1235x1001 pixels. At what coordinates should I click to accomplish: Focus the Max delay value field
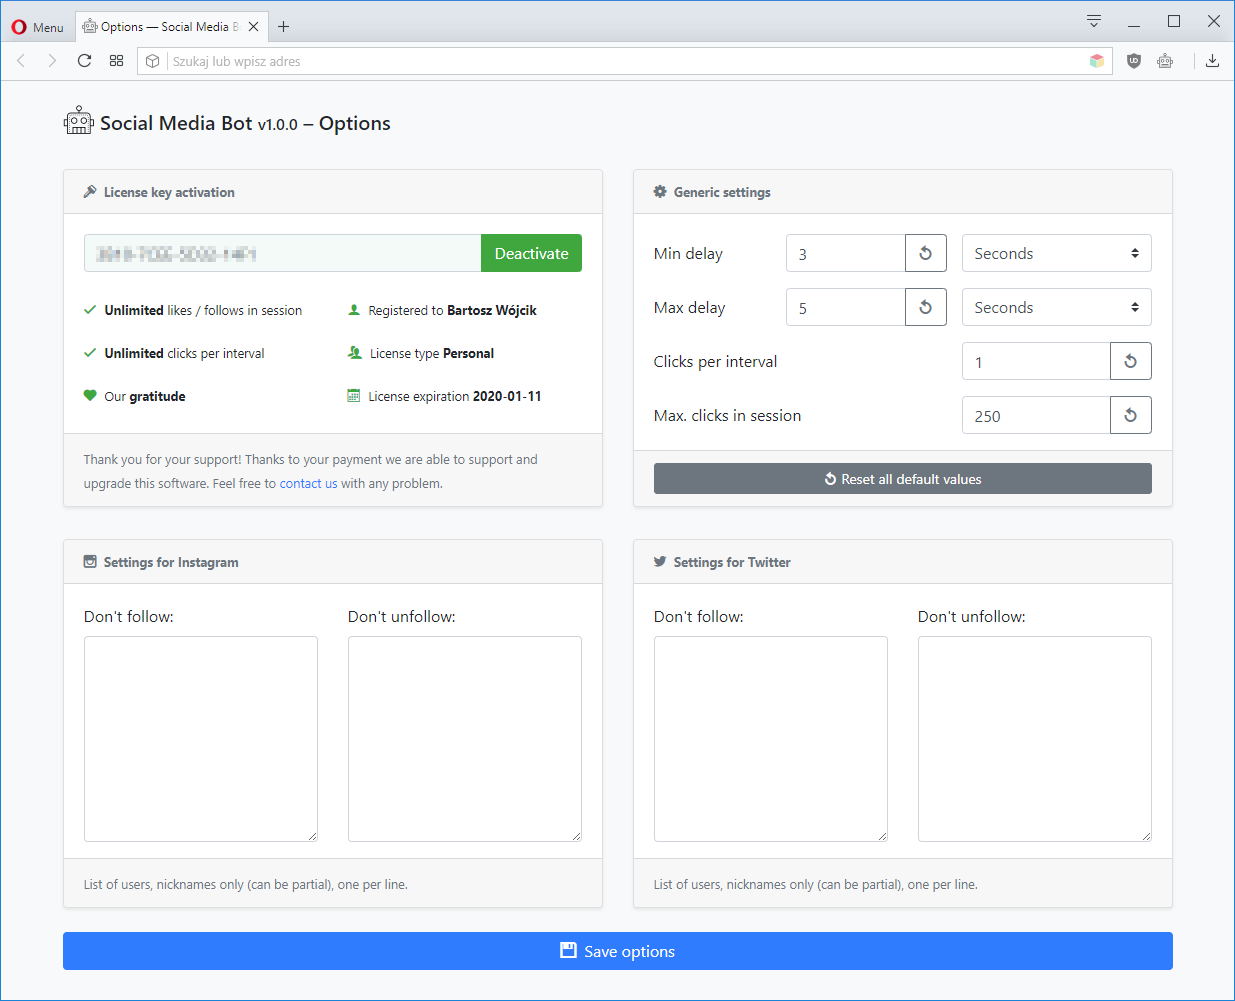(846, 307)
